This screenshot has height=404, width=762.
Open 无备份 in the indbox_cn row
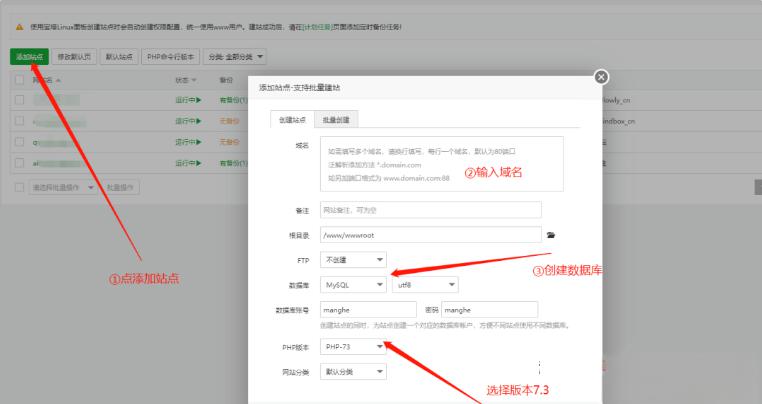click(229, 121)
